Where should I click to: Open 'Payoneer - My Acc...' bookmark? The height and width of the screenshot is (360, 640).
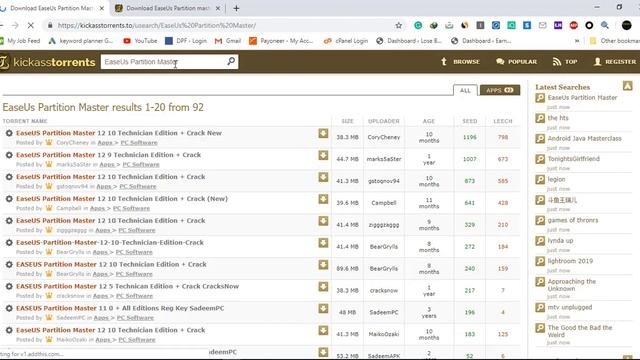point(281,41)
